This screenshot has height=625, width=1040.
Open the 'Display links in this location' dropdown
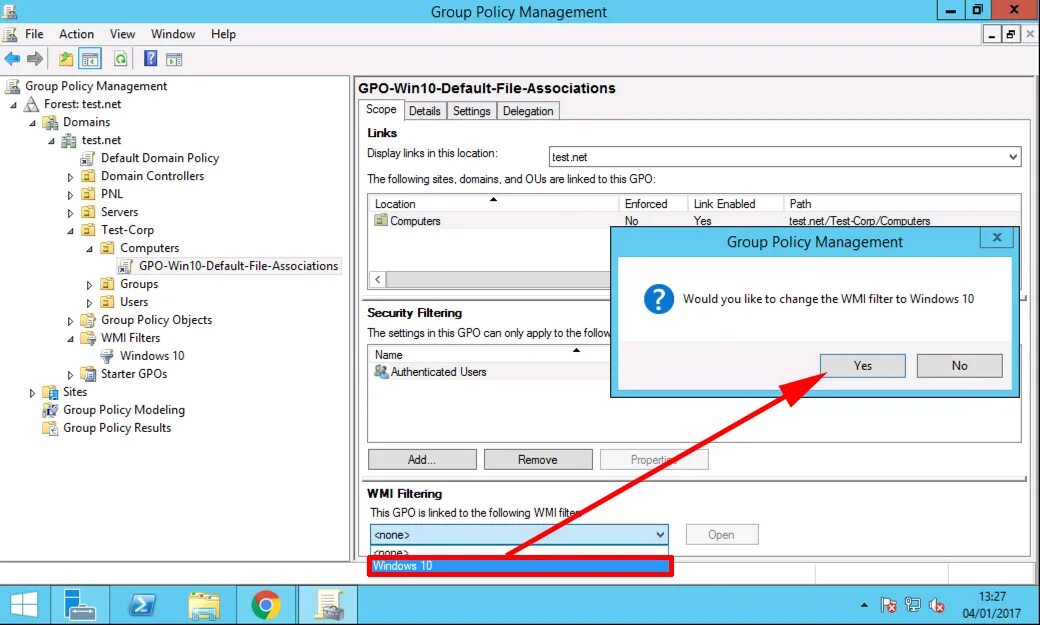pos(785,157)
